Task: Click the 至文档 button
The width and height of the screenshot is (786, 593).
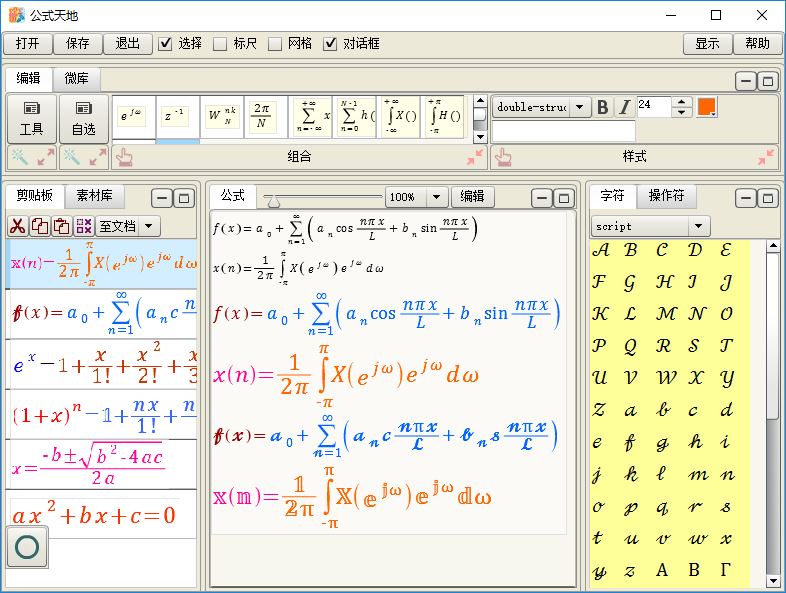Action: coord(118,226)
